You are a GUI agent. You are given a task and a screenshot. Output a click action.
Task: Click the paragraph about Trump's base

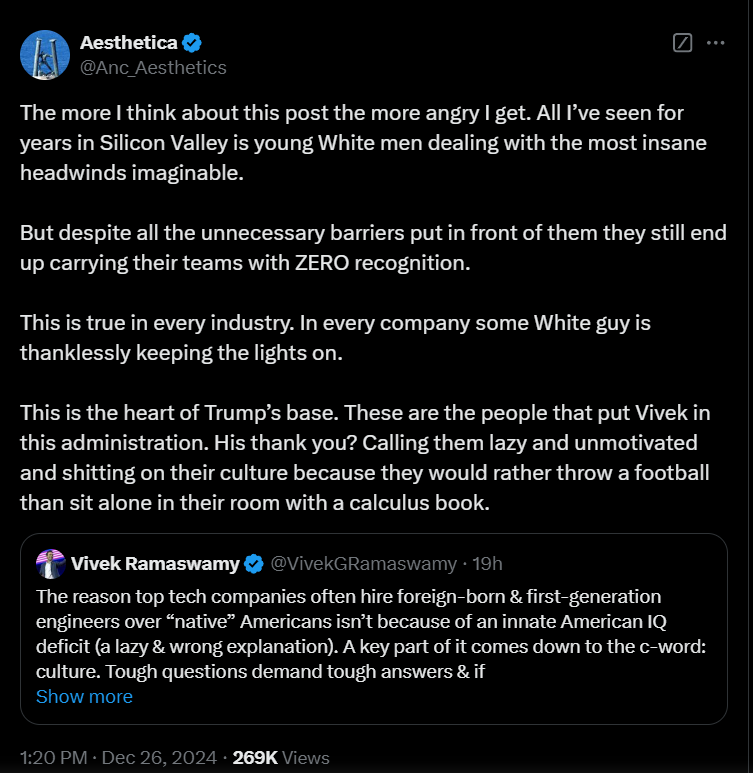[372, 456]
